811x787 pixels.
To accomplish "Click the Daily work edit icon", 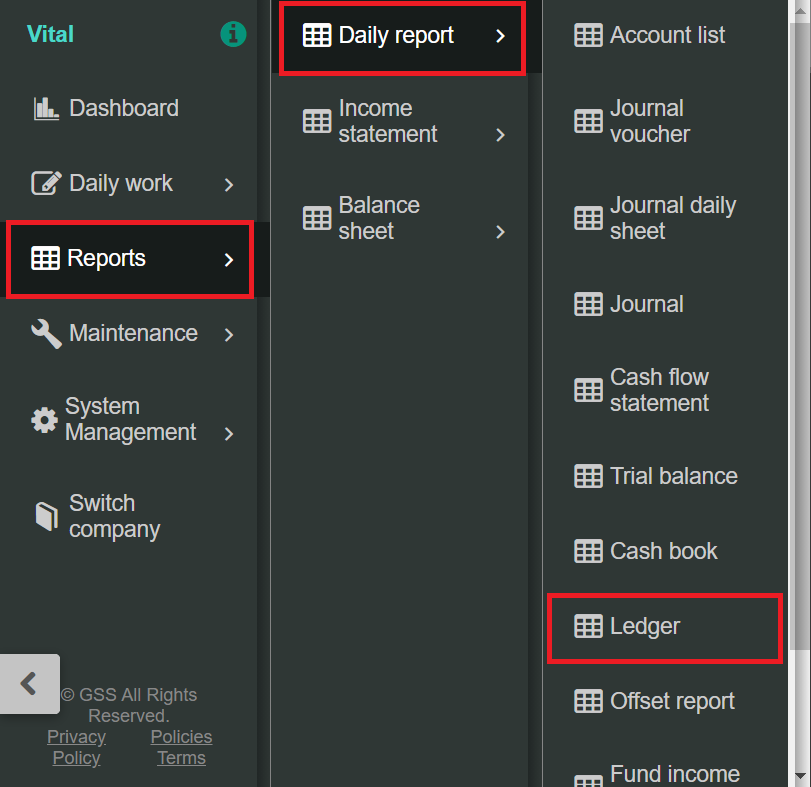I will coord(46,184).
